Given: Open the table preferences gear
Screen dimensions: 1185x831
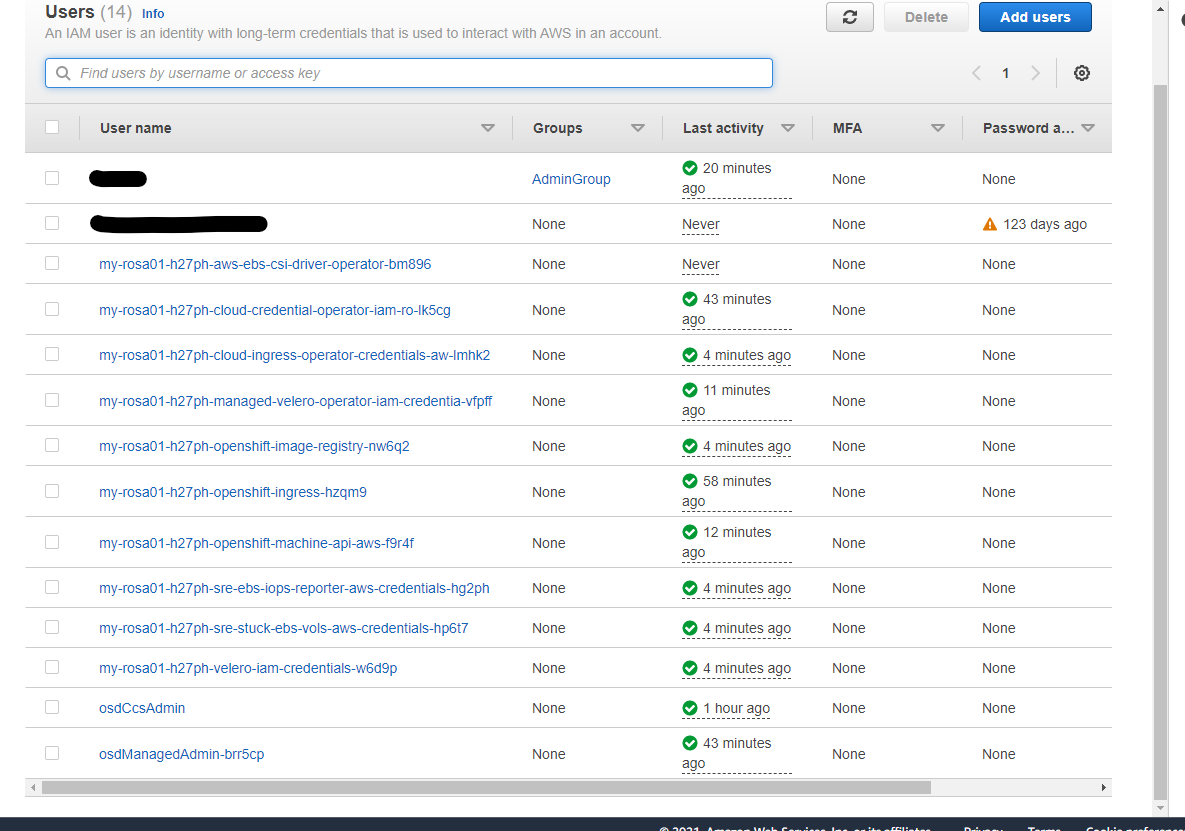Looking at the screenshot, I should pyautogui.click(x=1081, y=72).
